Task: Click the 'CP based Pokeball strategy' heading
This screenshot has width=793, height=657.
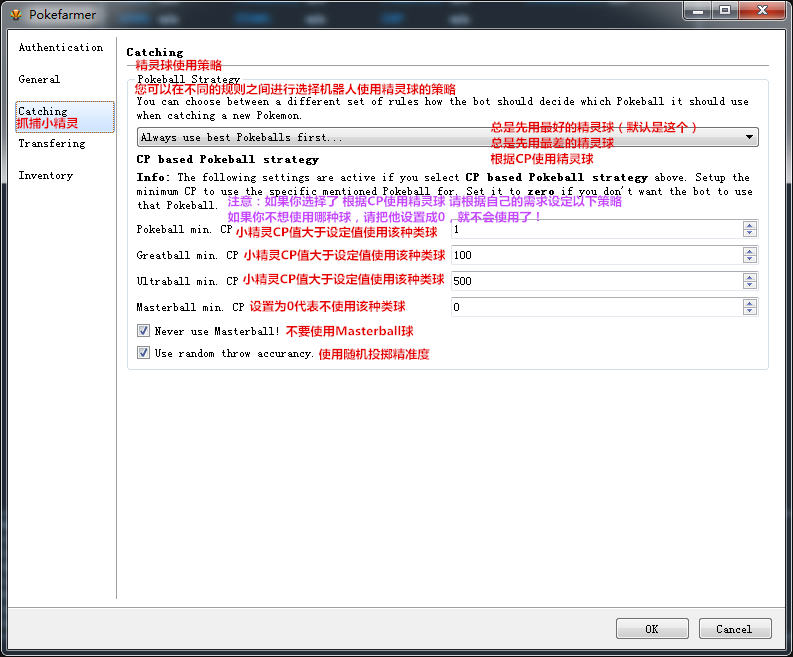Action: pyautogui.click(x=228, y=159)
